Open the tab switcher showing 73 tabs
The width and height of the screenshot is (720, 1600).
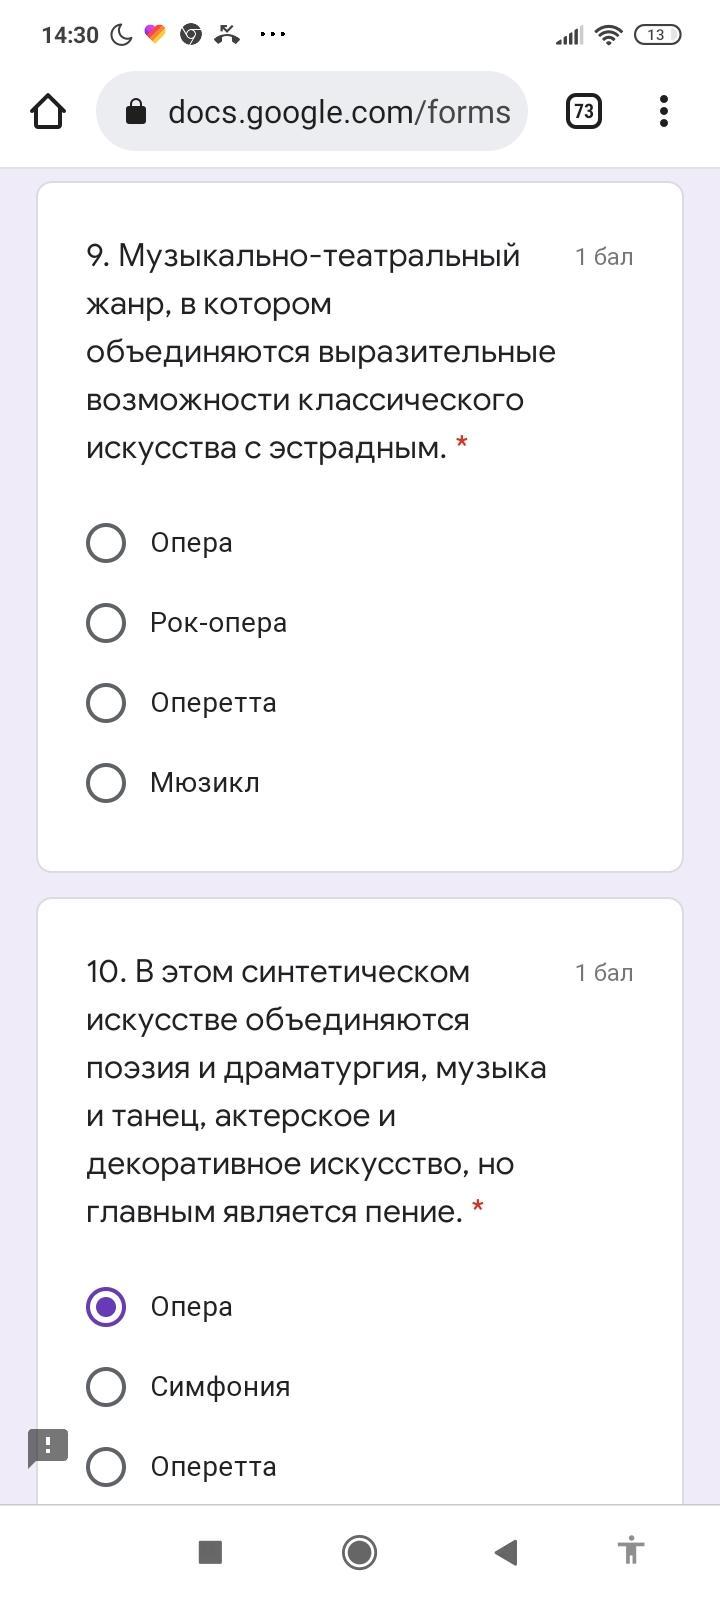click(x=584, y=111)
